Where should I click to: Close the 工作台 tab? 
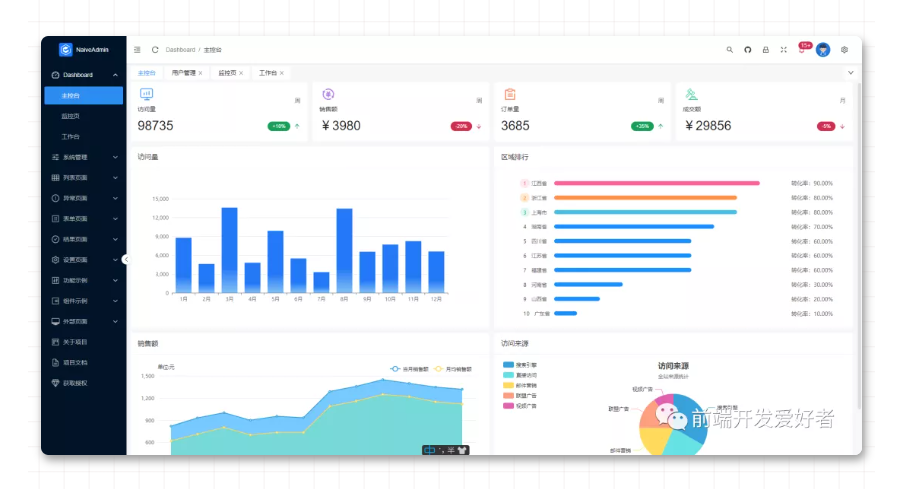[x=282, y=73]
